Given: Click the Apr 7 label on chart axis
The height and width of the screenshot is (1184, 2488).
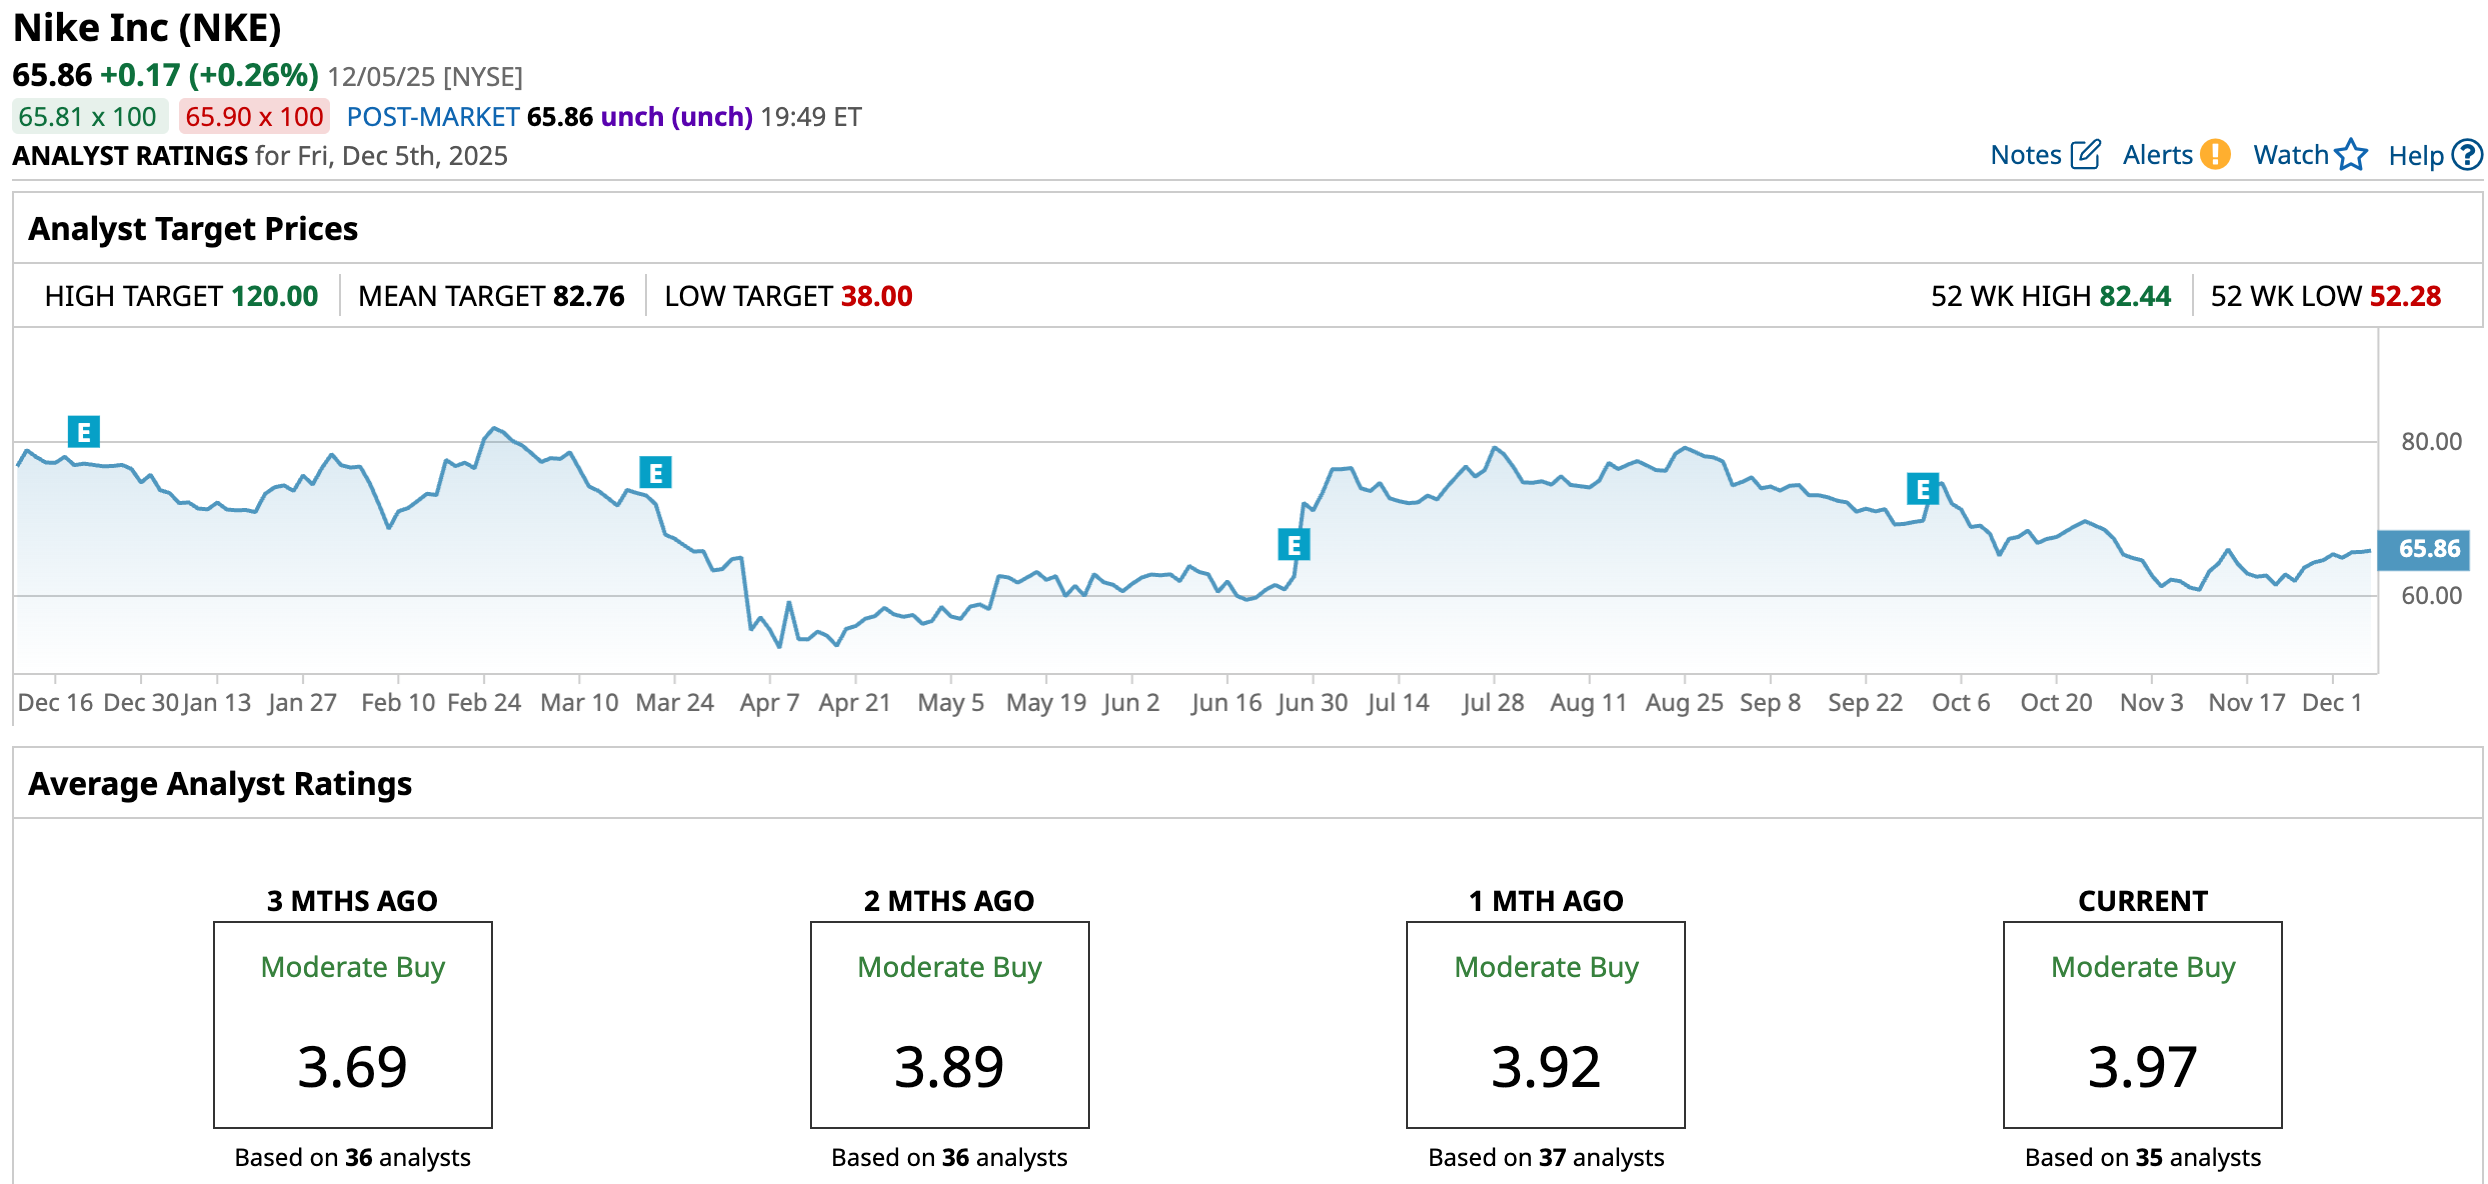Looking at the screenshot, I should point(769,702).
